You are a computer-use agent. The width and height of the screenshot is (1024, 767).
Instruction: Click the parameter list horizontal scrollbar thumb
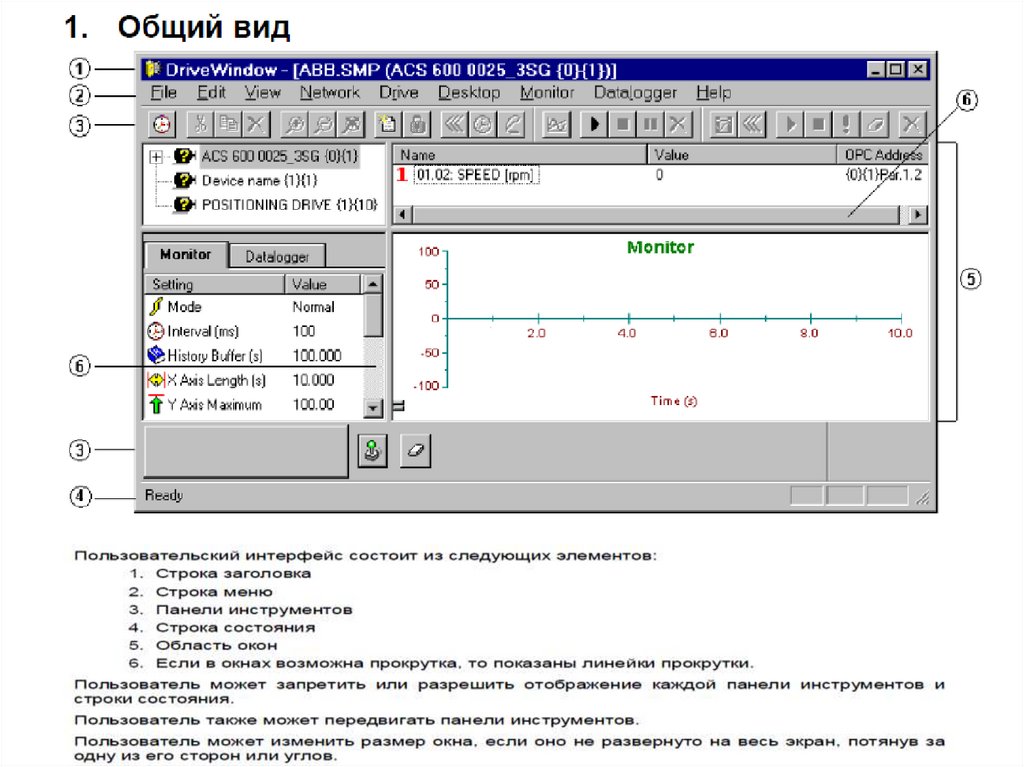click(x=656, y=214)
